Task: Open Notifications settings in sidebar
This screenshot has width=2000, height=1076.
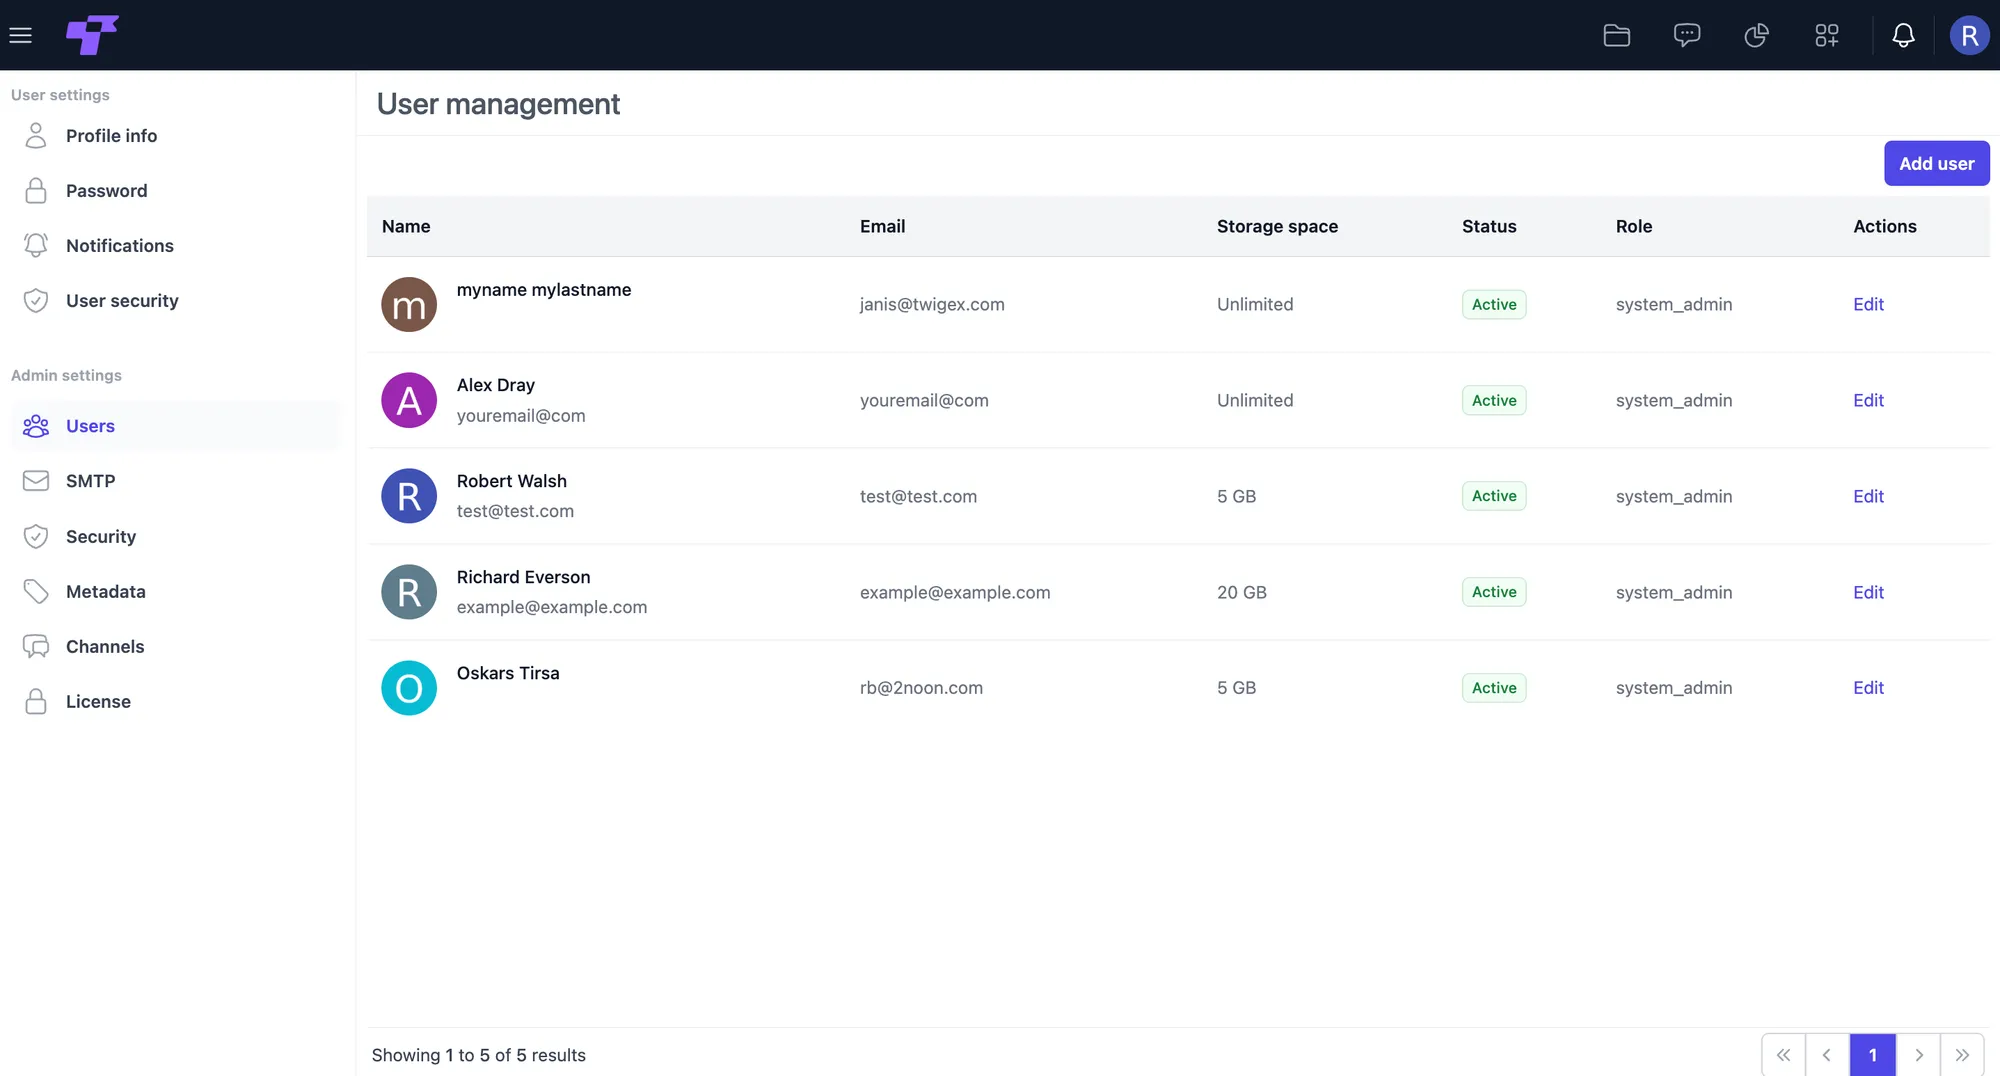Action: coord(176,246)
